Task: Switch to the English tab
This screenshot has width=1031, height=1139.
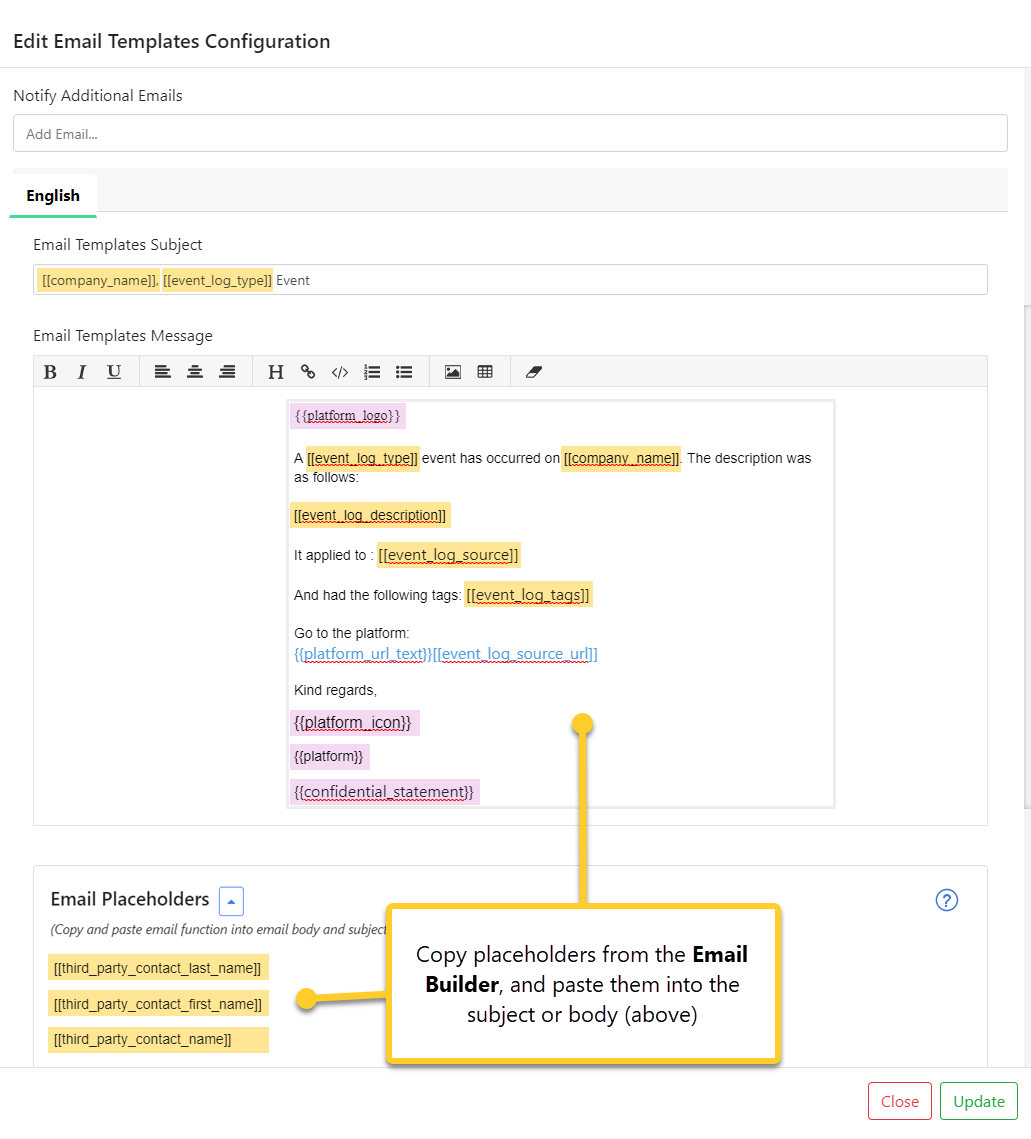Action: point(52,195)
